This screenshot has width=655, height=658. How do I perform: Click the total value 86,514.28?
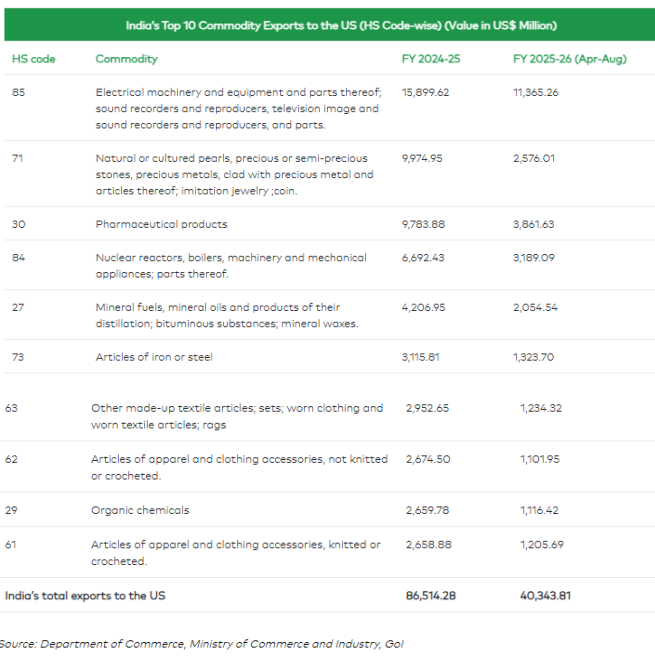(430, 596)
